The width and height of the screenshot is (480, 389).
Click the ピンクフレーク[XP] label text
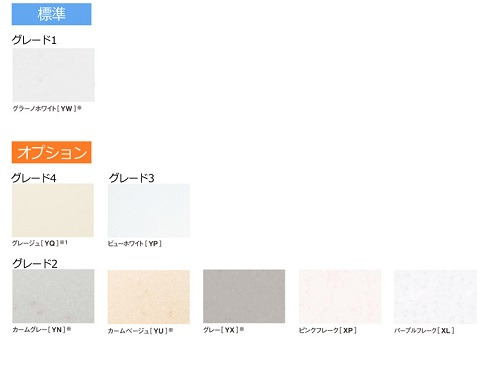tap(328, 330)
